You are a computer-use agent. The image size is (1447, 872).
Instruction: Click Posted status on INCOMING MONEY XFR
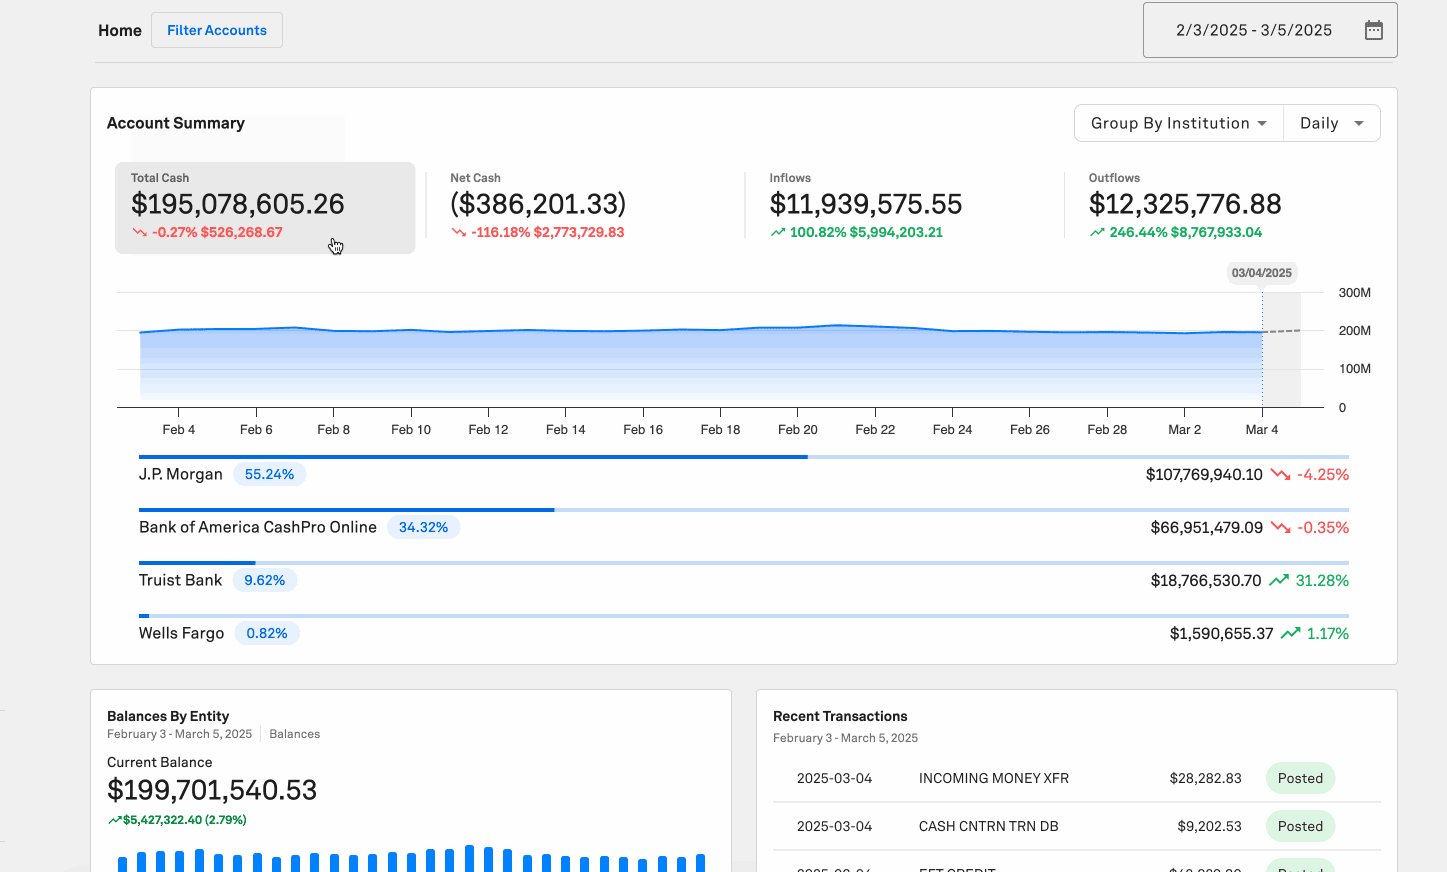[x=1300, y=777]
